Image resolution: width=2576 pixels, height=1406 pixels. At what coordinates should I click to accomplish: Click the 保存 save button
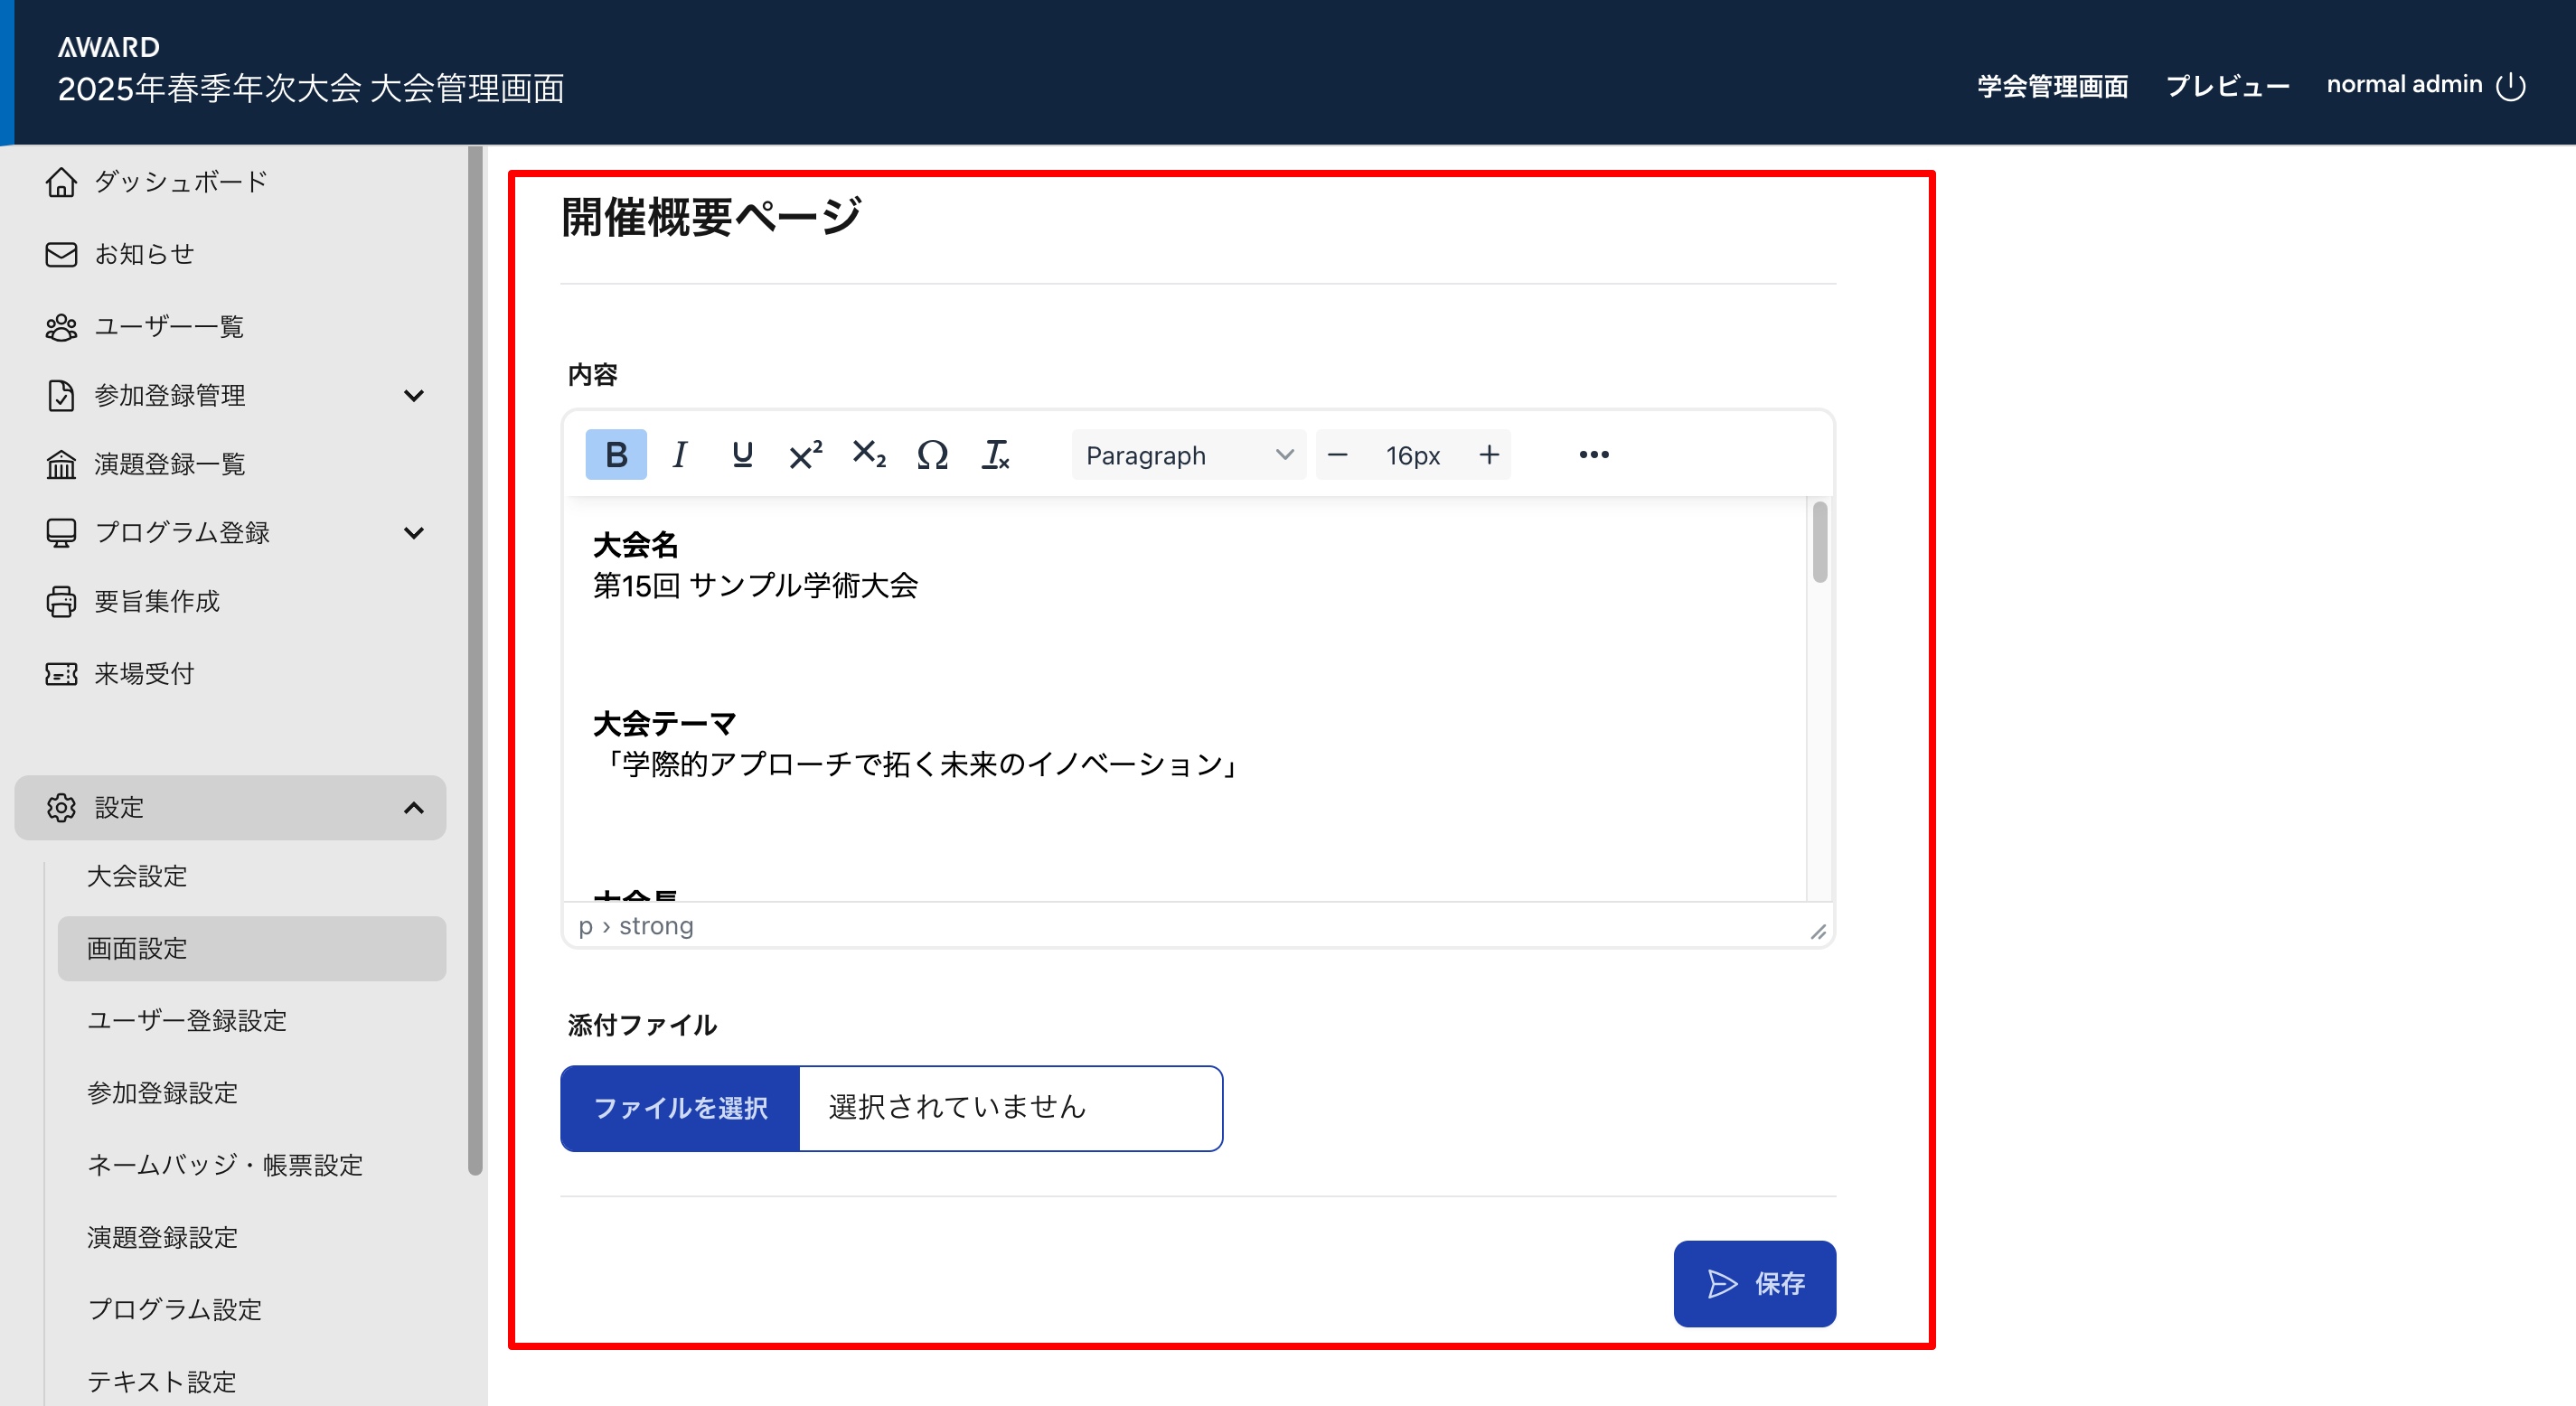click(1754, 1283)
